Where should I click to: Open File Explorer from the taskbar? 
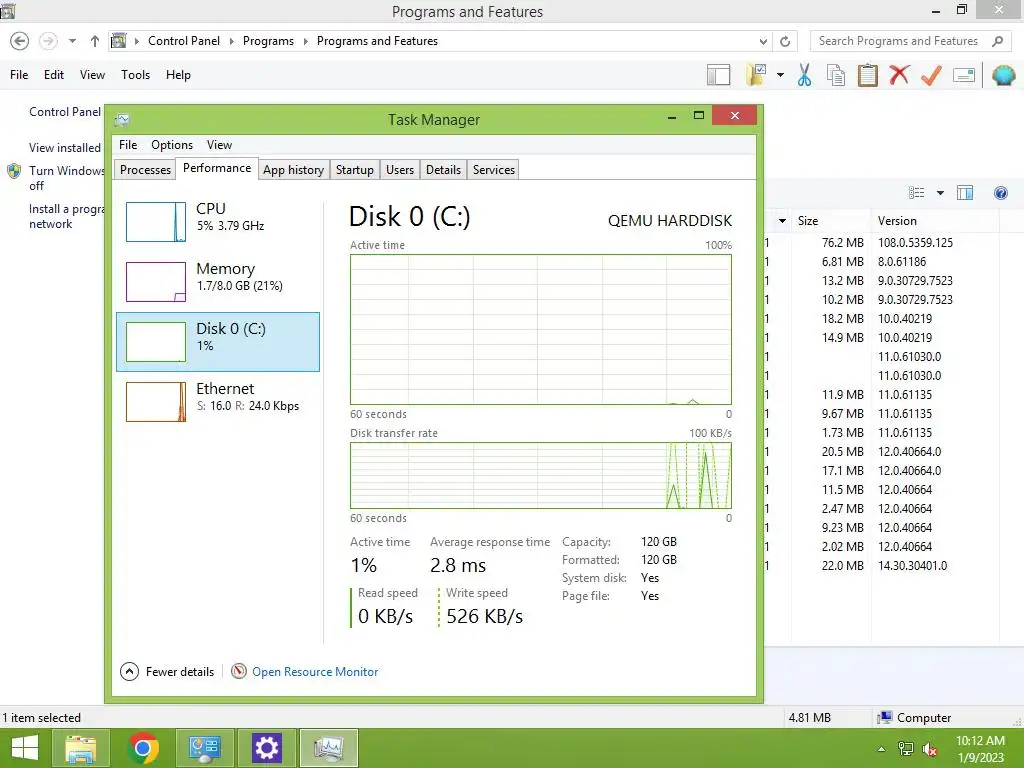80,748
